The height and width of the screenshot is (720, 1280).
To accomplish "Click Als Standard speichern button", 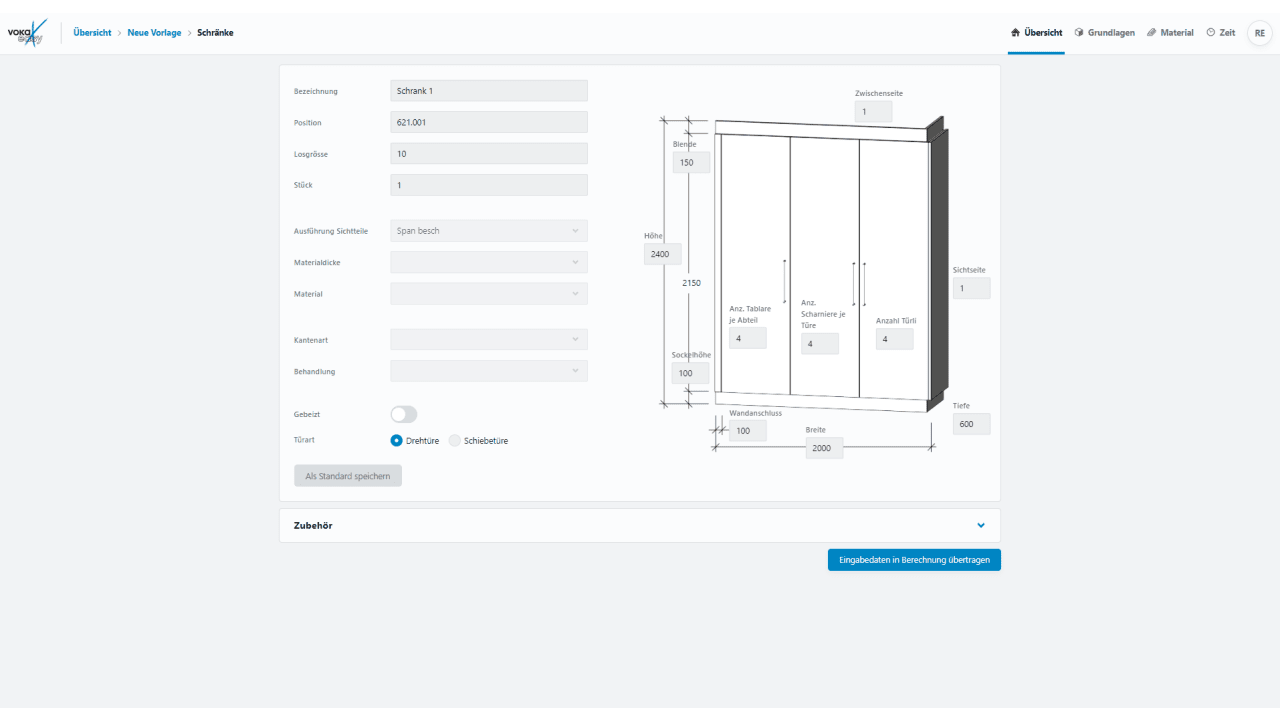I will pos(348,476).
